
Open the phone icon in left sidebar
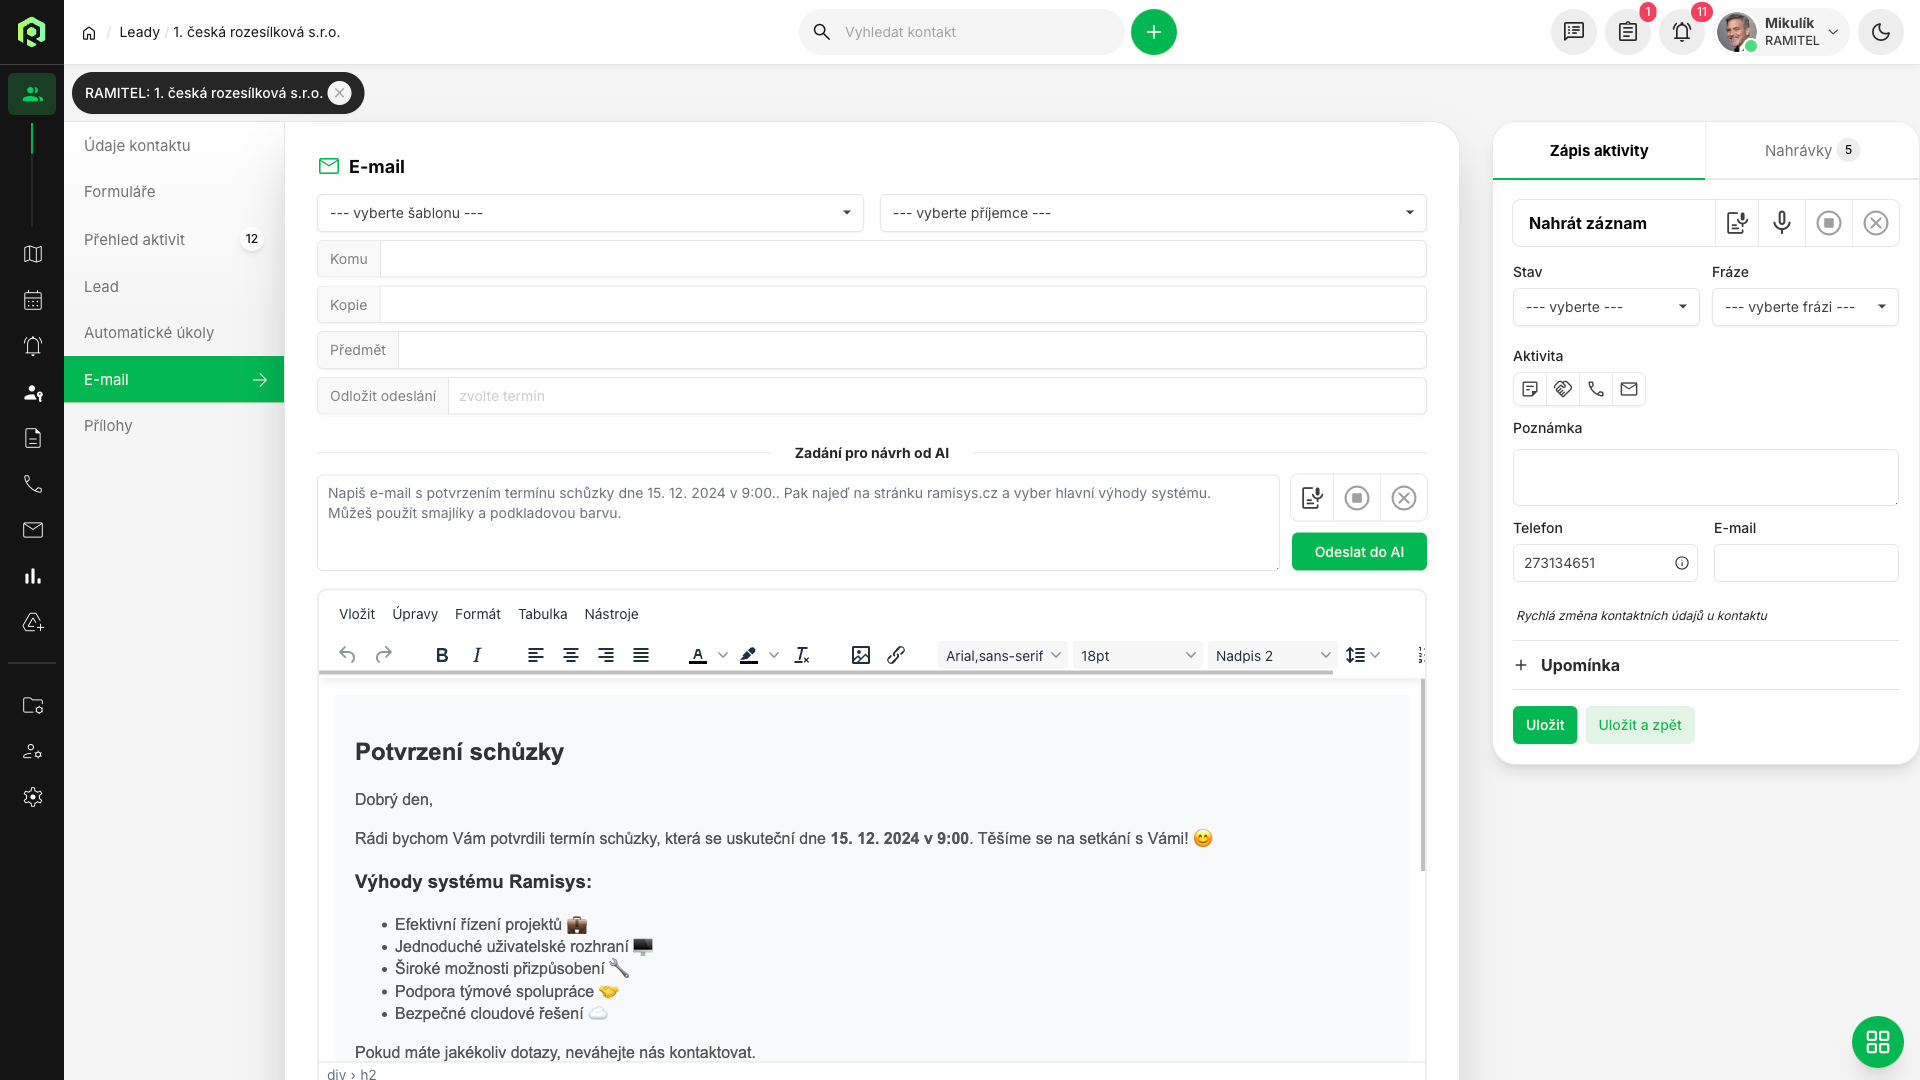[x=33, y=484]
